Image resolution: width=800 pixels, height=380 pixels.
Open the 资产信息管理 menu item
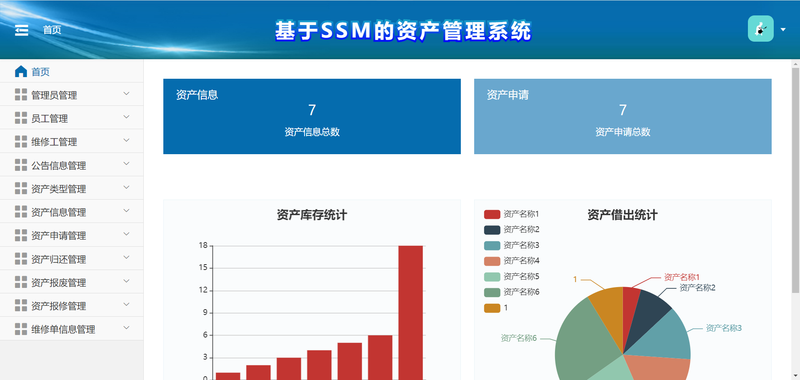[x=71, y=212]
